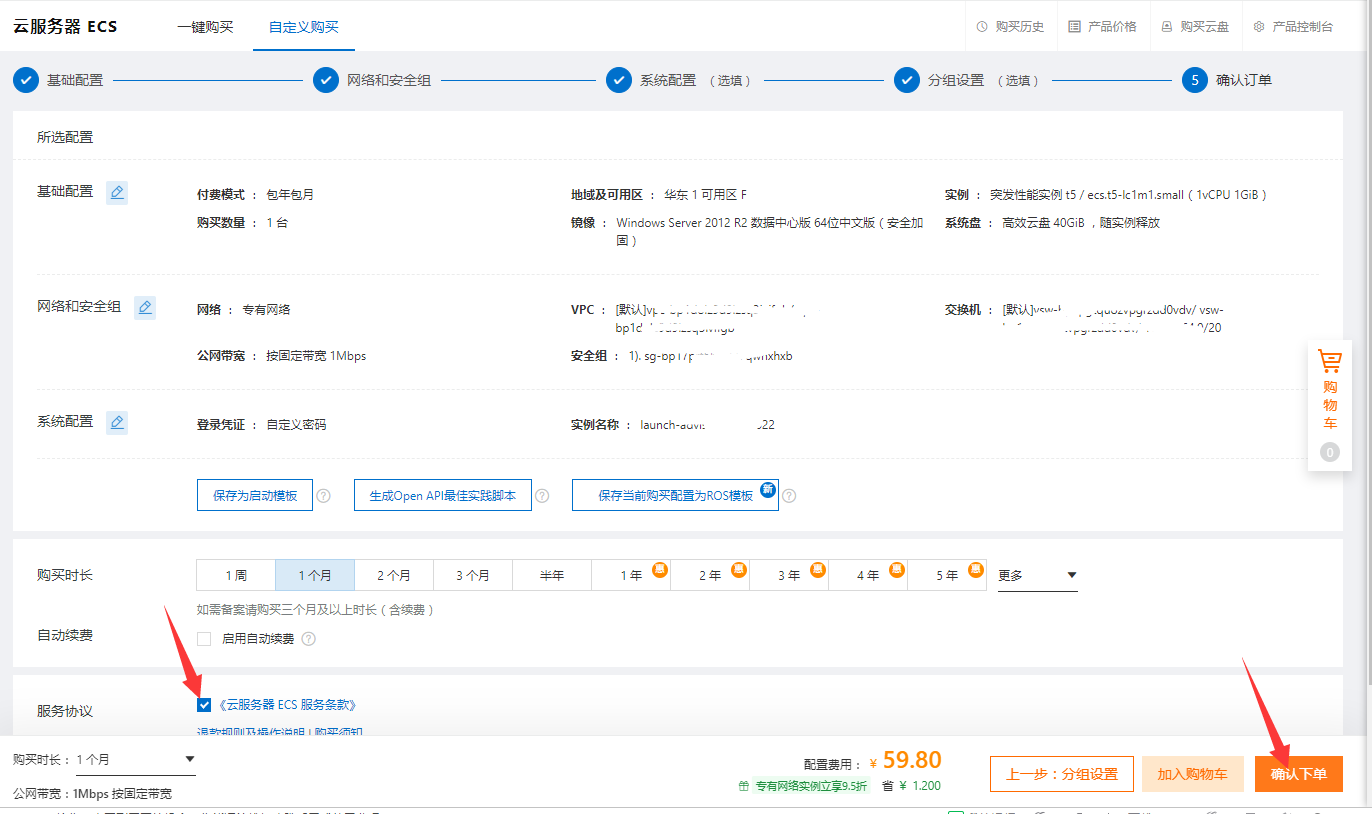Screen dimensions: 1372x814
Task: Open the bottom-bar 购买时长 dropdown
Action: point(135,760)
